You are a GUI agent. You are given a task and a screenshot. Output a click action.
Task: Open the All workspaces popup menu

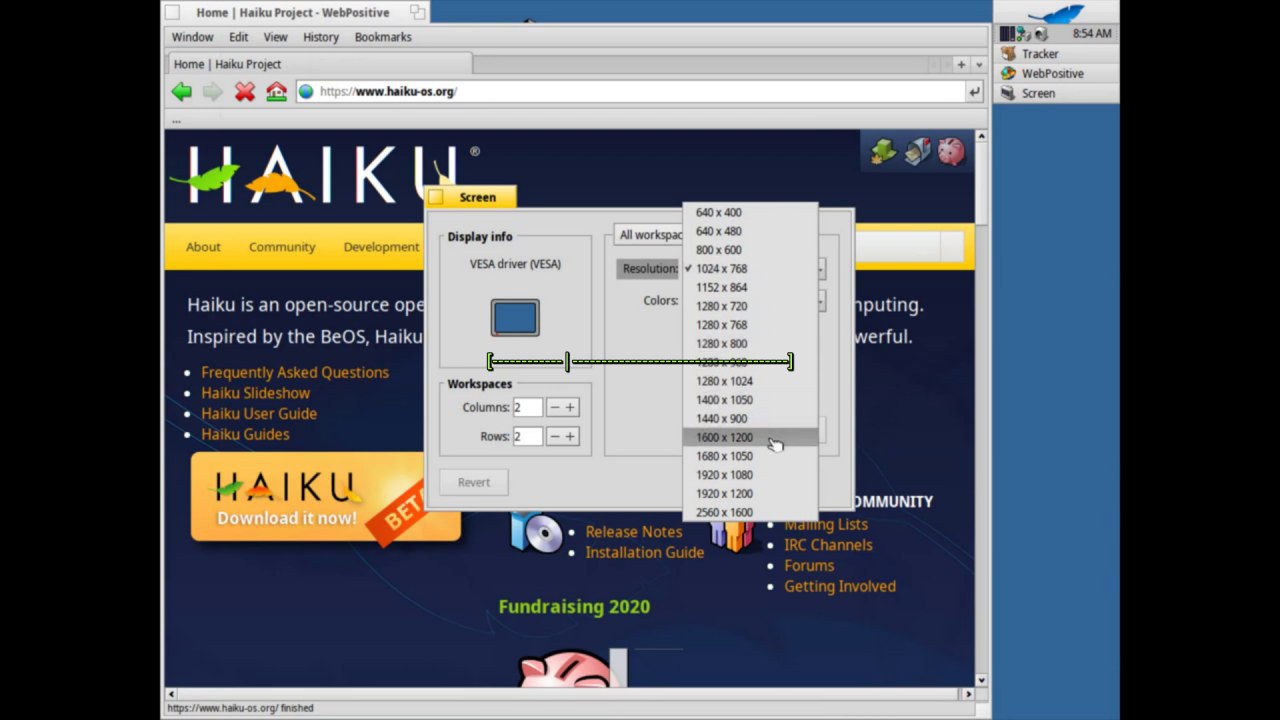[x=649, y=235]
